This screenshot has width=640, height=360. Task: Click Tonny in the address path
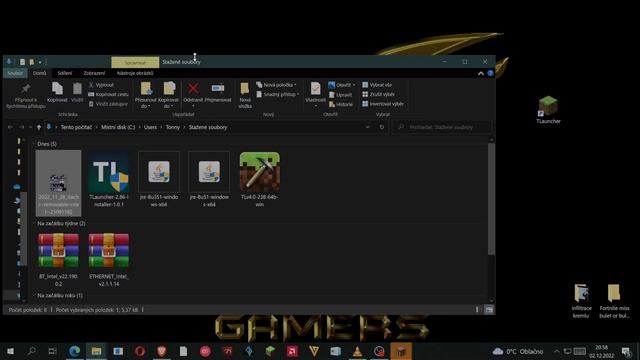[x=173, y=127]
